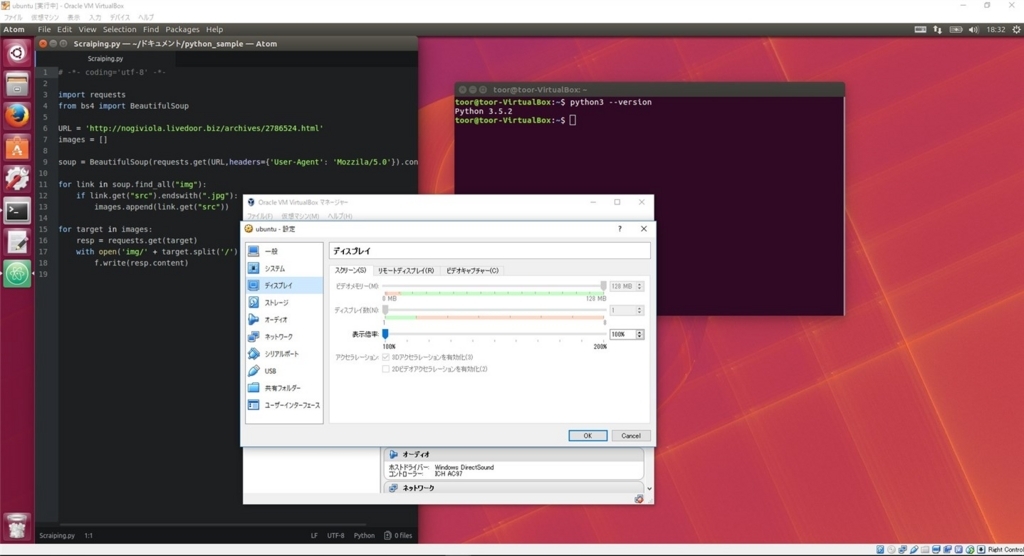Toggle 2Dビデオアクセラレーションを有効化 checkbox
This screenshot has height=556, width=1024.
pos(385,369)
